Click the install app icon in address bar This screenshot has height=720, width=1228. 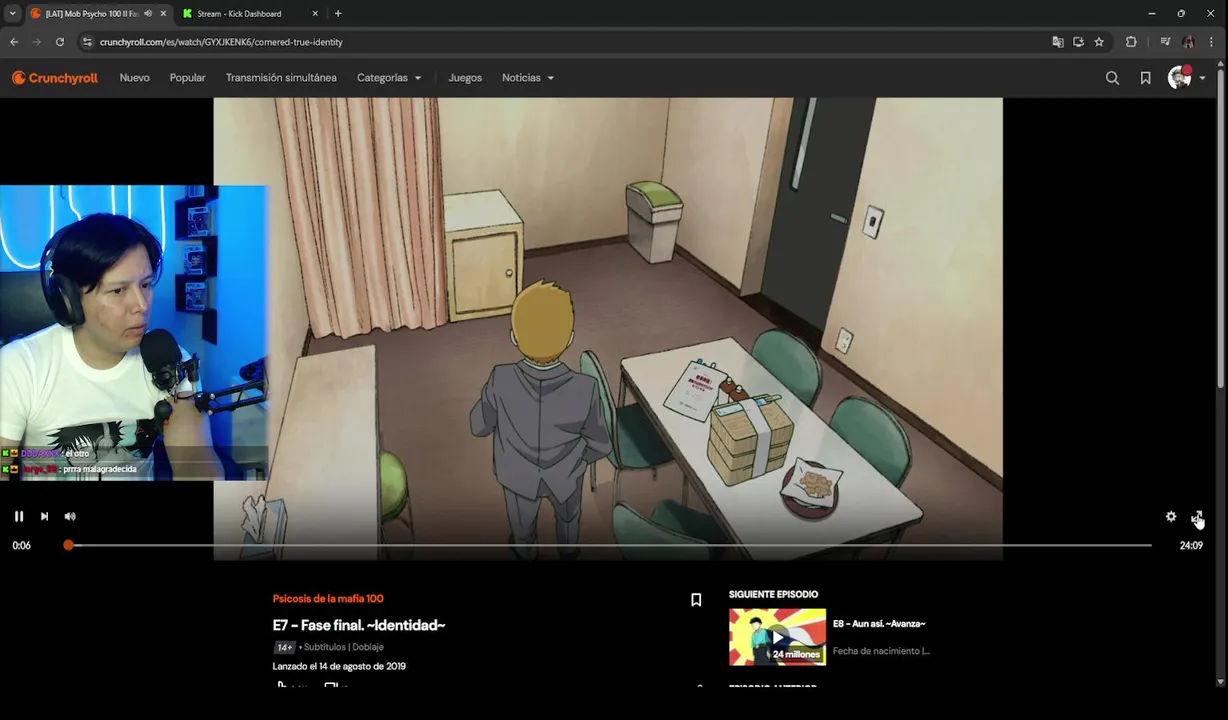1078,42
